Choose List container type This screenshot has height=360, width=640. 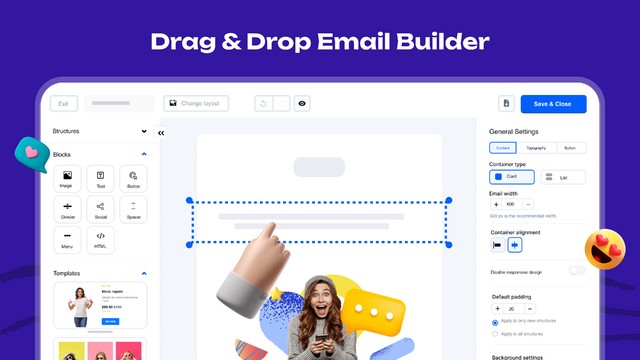click(563, 177)
